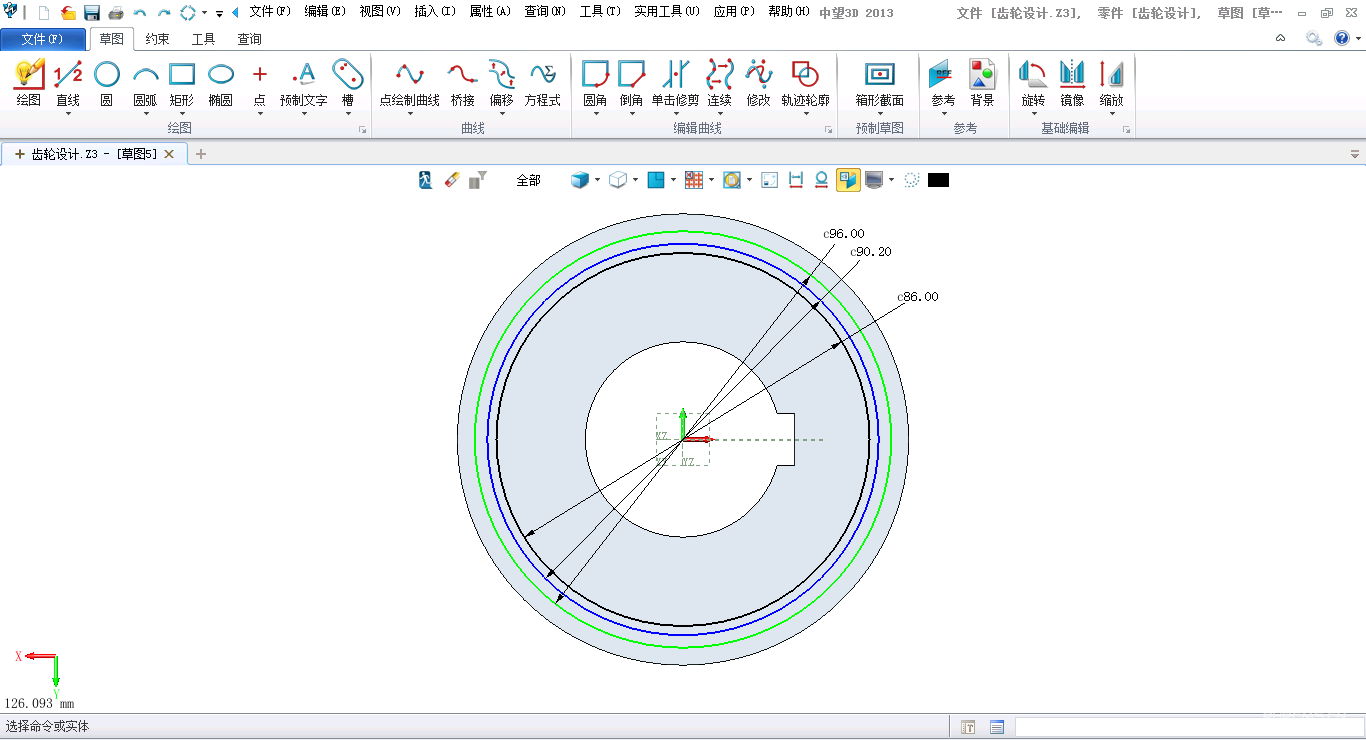The width and height of the screenshot is (1366, 740).
Task: Click the exit sketch icon
Action: point(426,180)
